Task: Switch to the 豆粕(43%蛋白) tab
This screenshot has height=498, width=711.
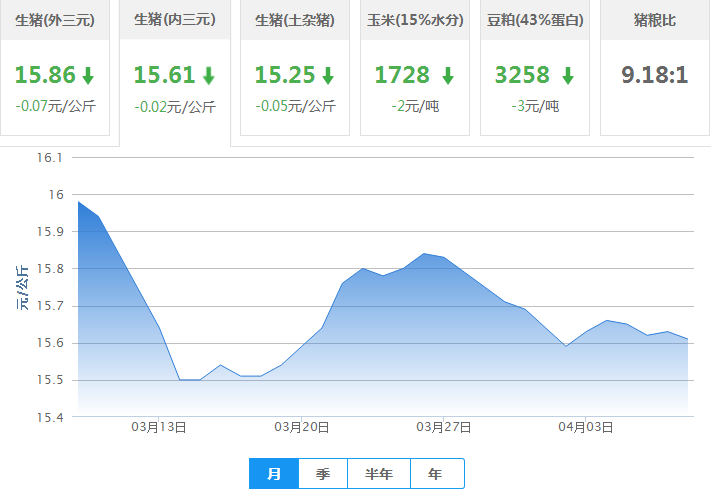Action: (535, 20)
